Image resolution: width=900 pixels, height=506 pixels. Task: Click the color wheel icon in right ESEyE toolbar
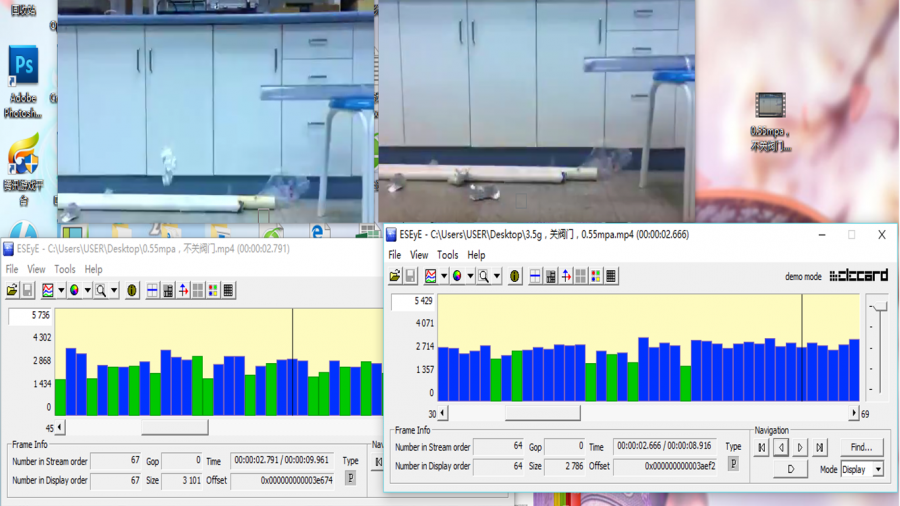457,276
